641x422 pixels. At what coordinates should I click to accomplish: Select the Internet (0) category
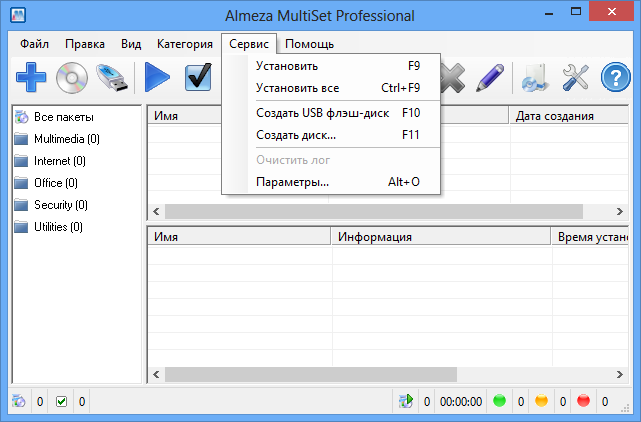click(x=60, y=161)
